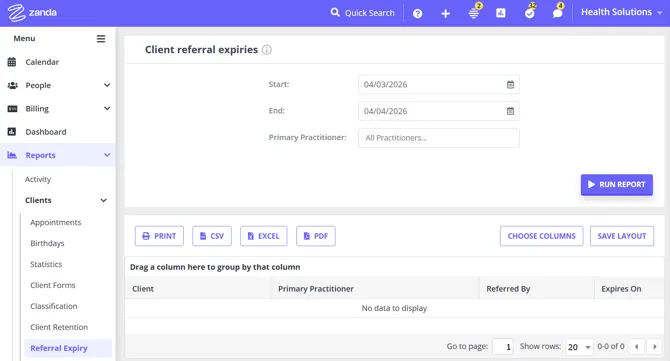Go to next page arrow
Viewport: 670px width, 361px height.
[x=655, y=346]
